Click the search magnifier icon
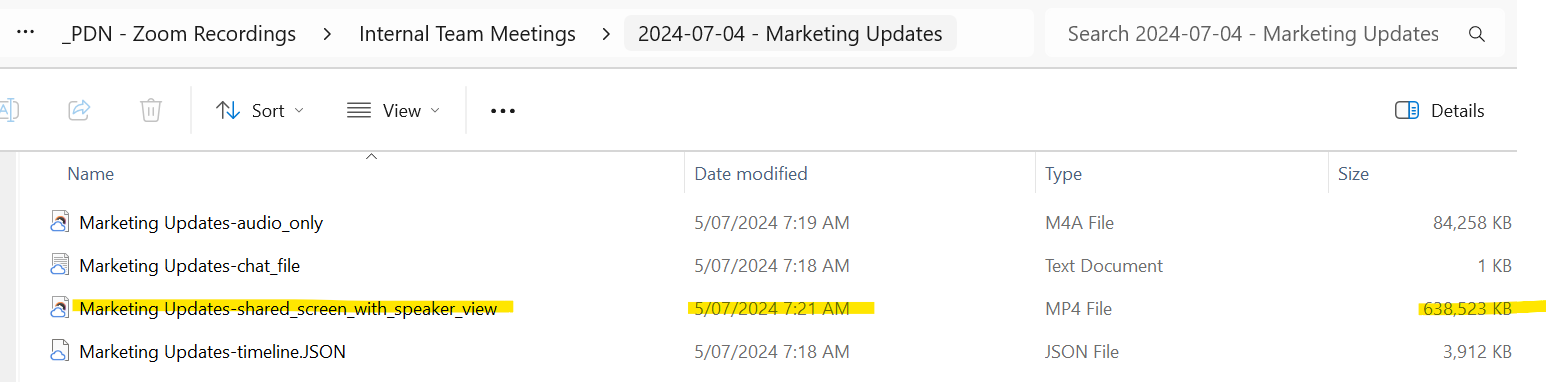 (x=1477, y=34)
